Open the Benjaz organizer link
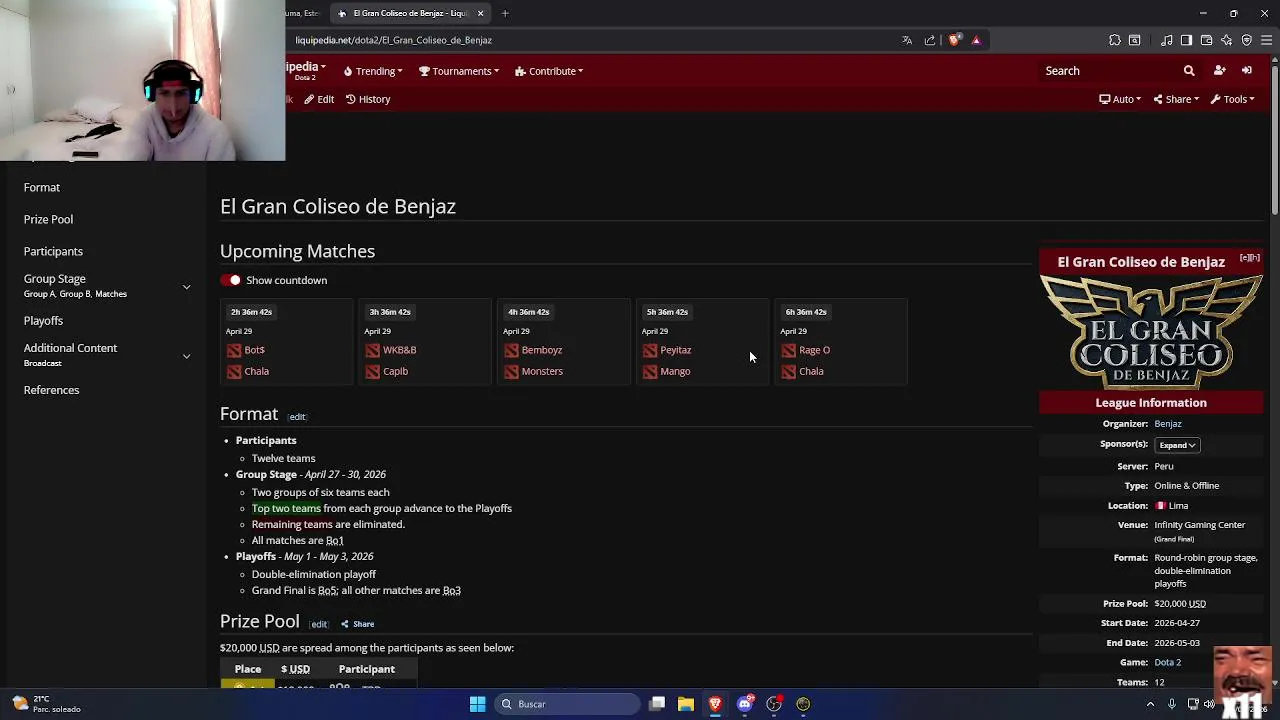 click(x=1167, y=424)
